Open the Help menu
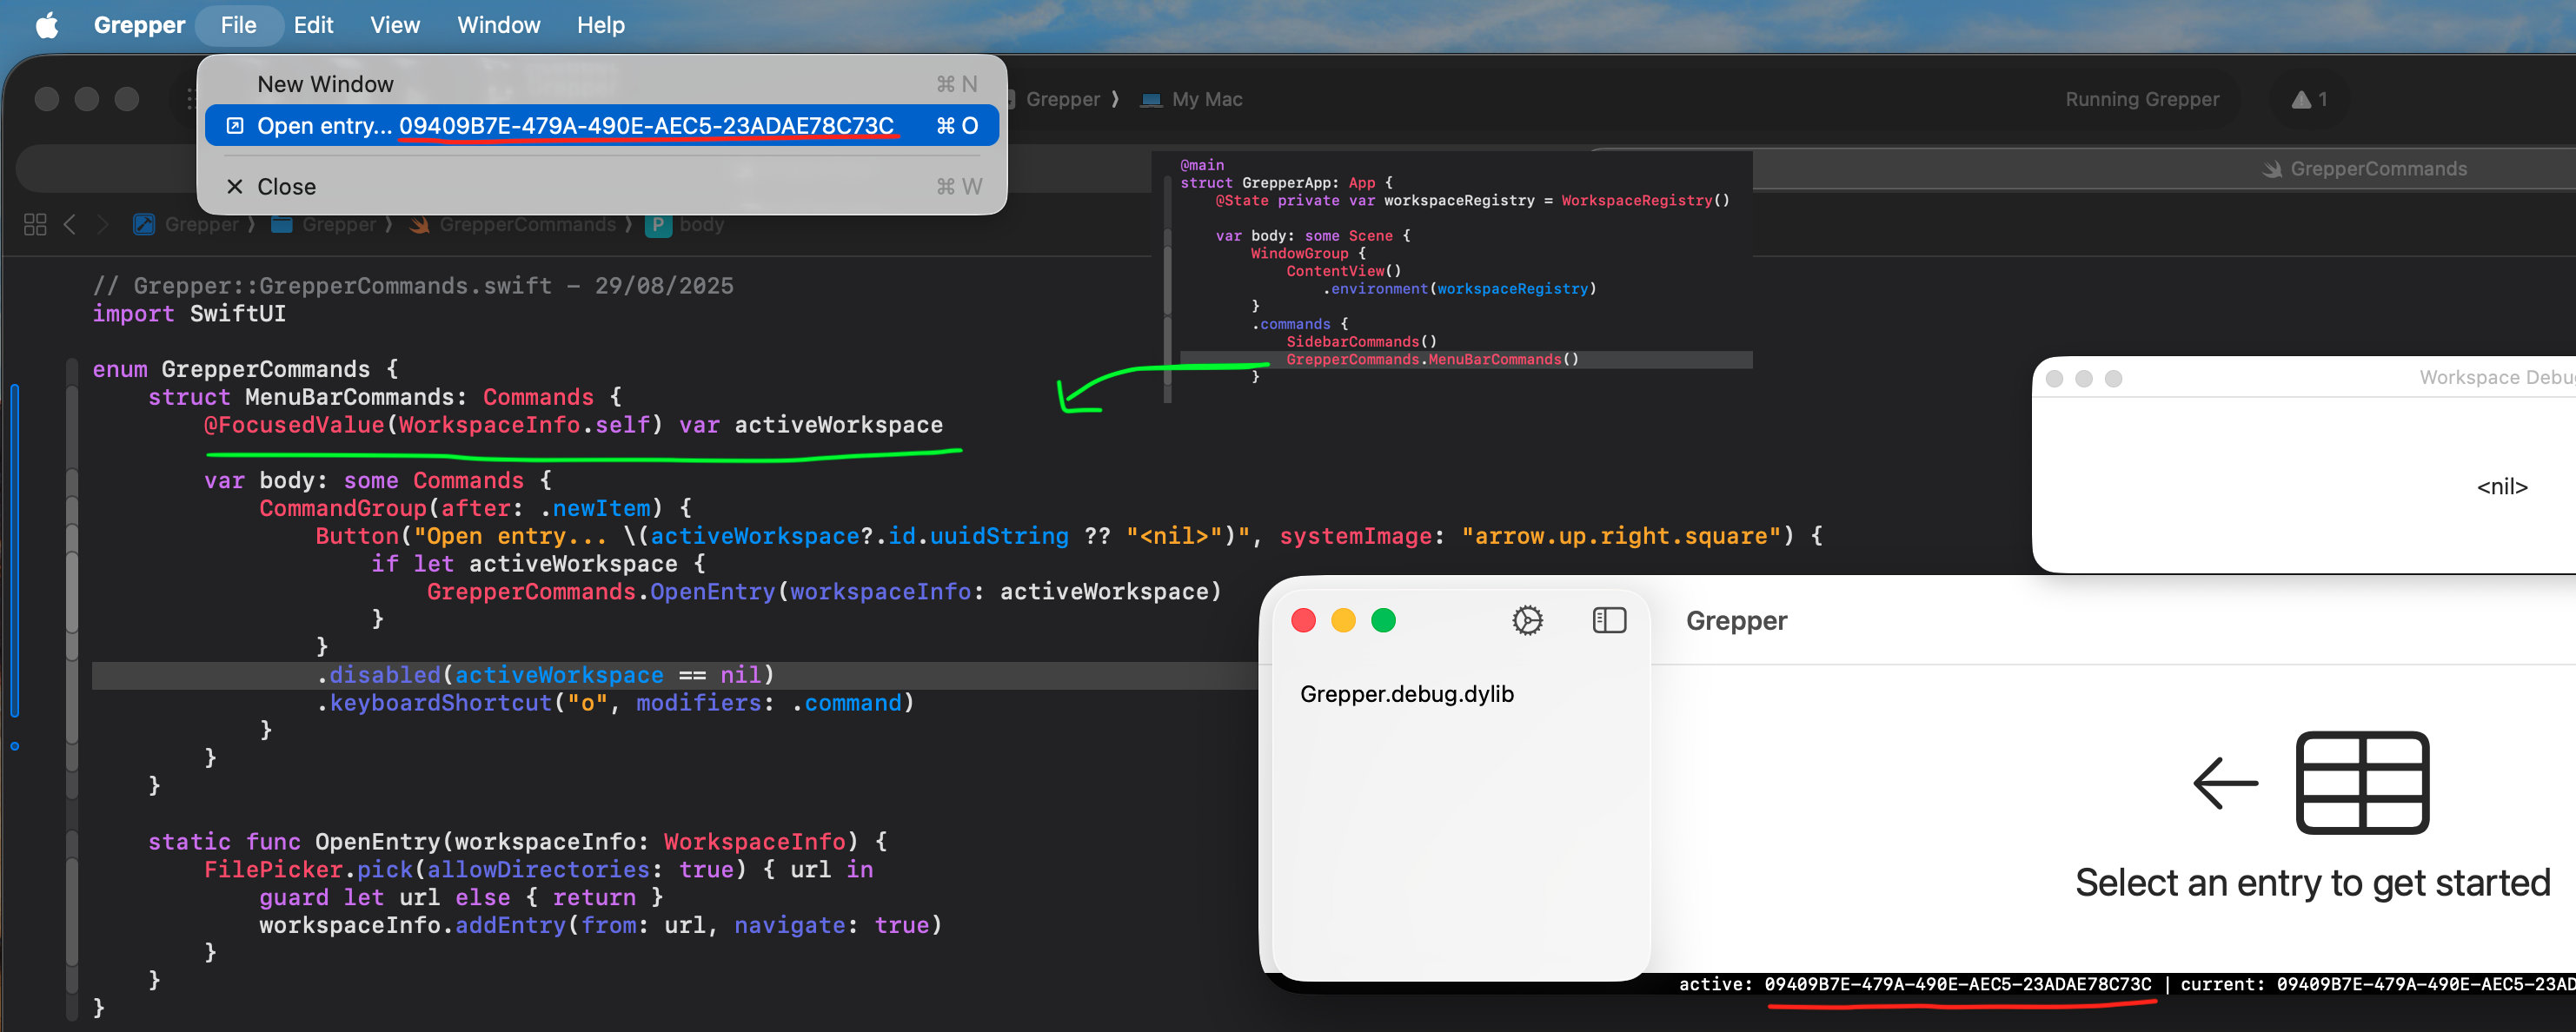2576x1032 pixels. pyautogui.click(x=600, y=25)
